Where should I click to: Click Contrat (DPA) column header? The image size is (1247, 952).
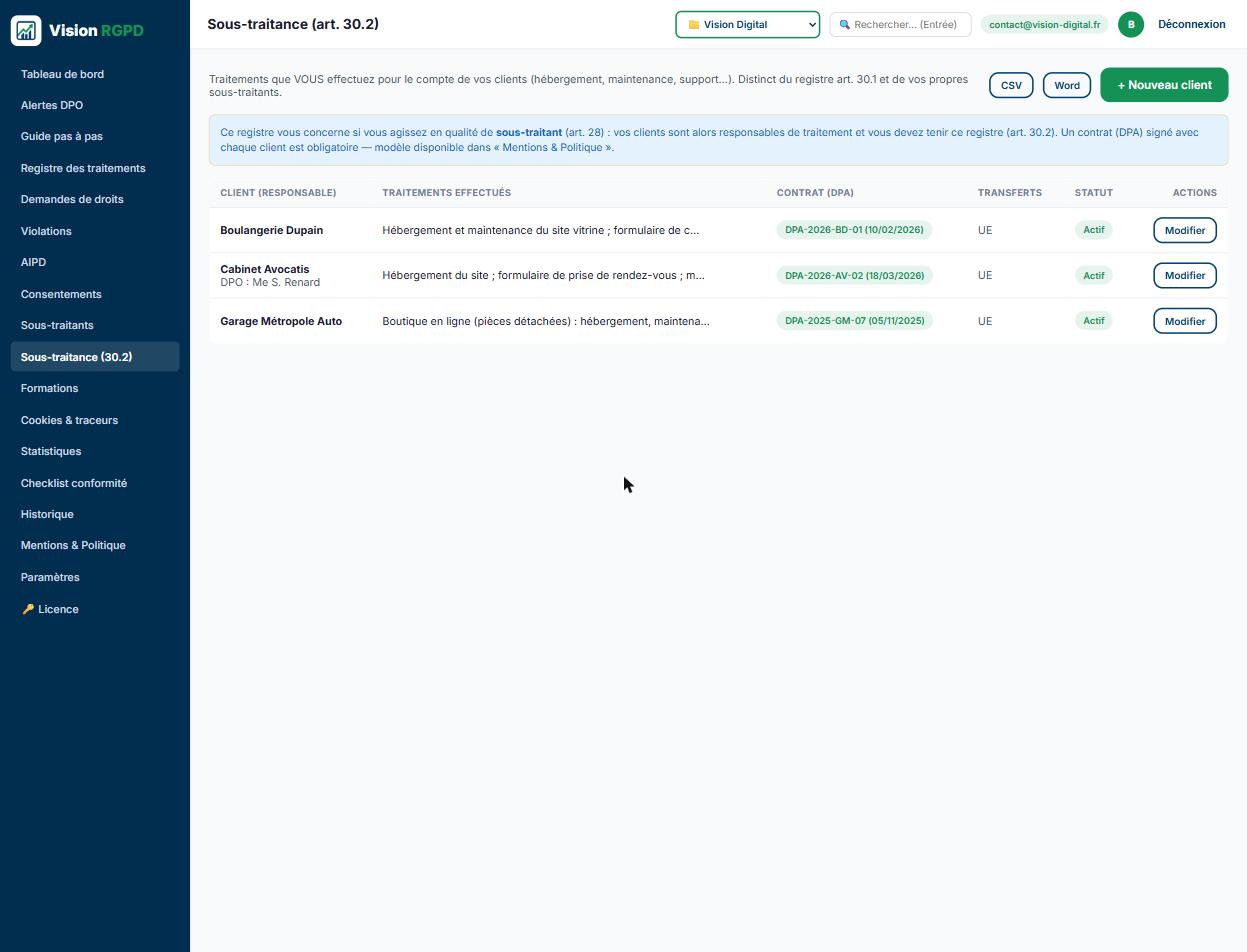[815, 192]
